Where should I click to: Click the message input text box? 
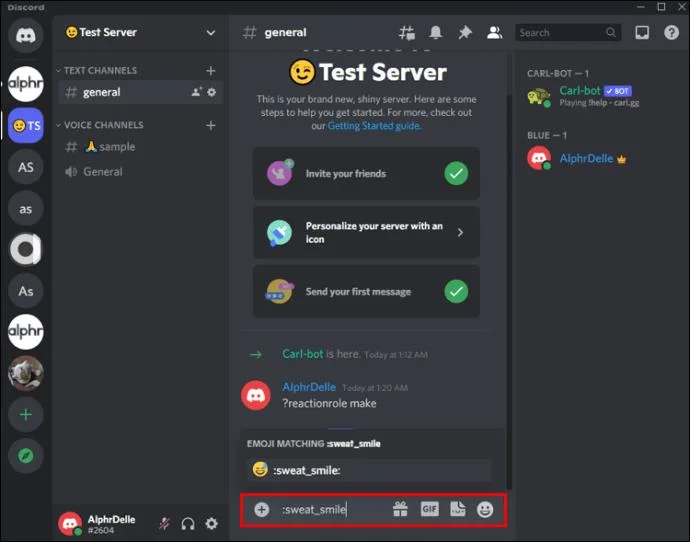click(333, 509)
